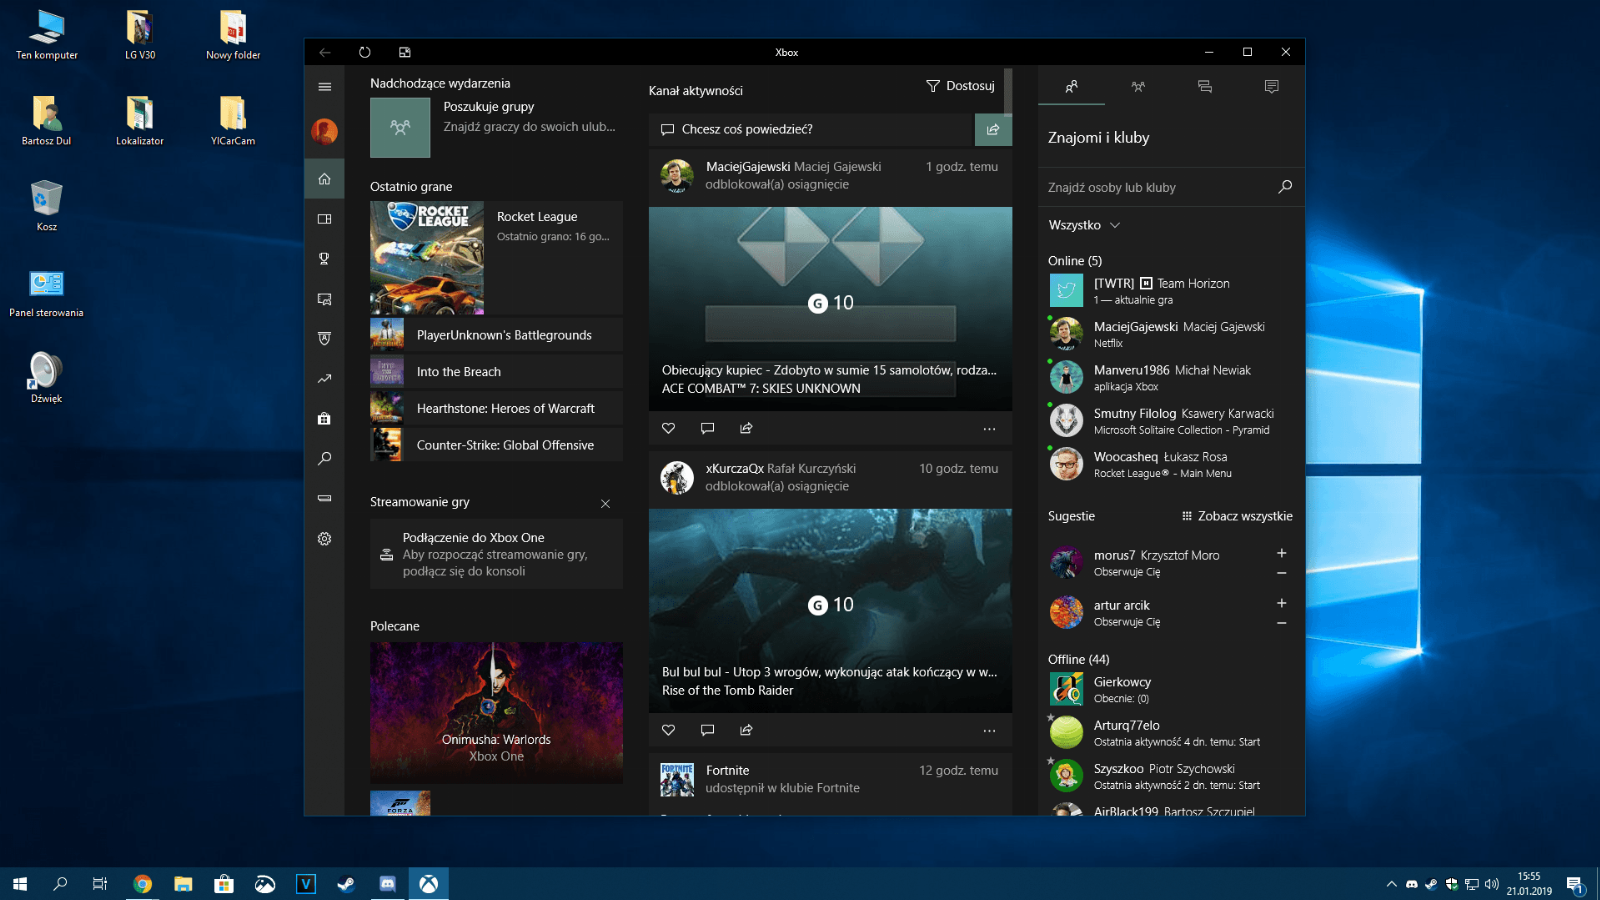Viewport: 1600px width, 900px height.
Task: Open xKurczaQx profile from activity feed
Action: (734, 468)
